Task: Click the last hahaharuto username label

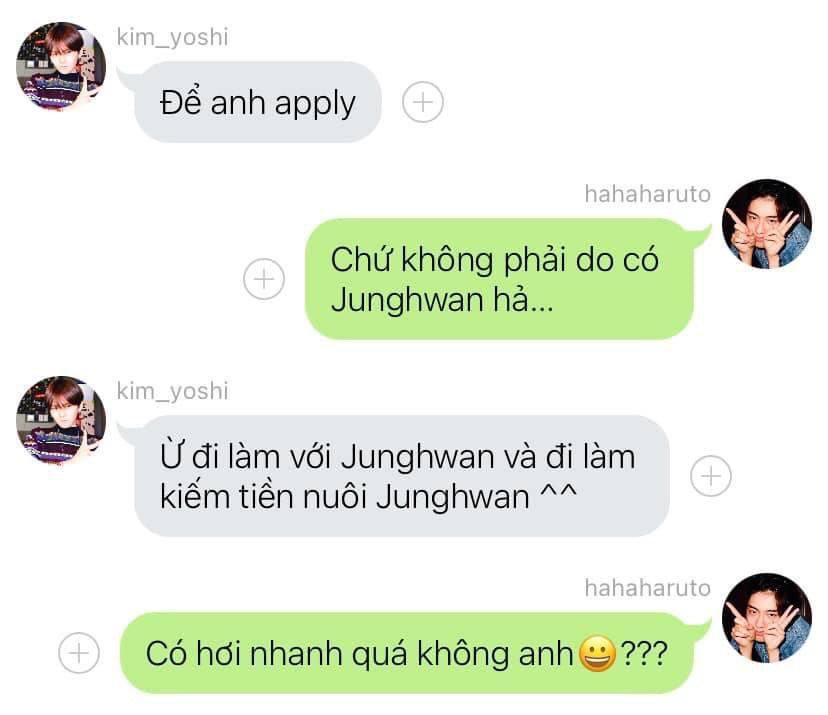Action: click(647, 588)
